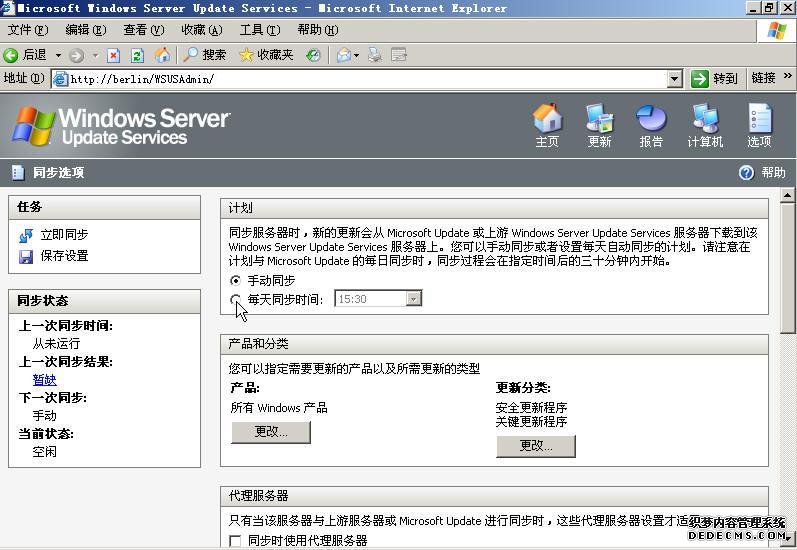
Task: Open the 查看(V) menu
Action: pos(144,30)
